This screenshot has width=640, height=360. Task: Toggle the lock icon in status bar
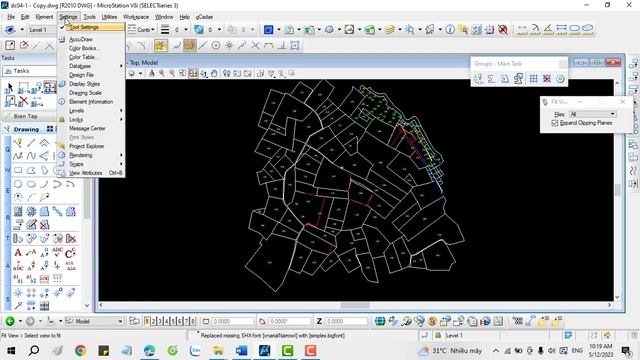(438, 335)
